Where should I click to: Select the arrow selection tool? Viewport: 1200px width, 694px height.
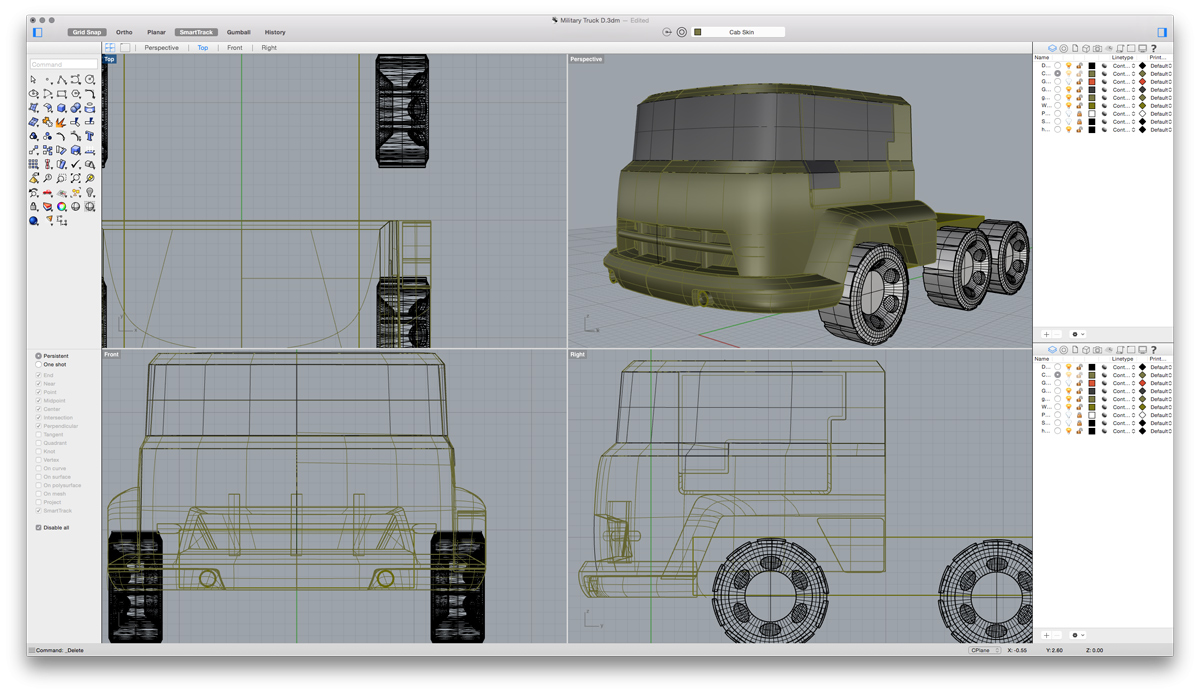point(33,80)
